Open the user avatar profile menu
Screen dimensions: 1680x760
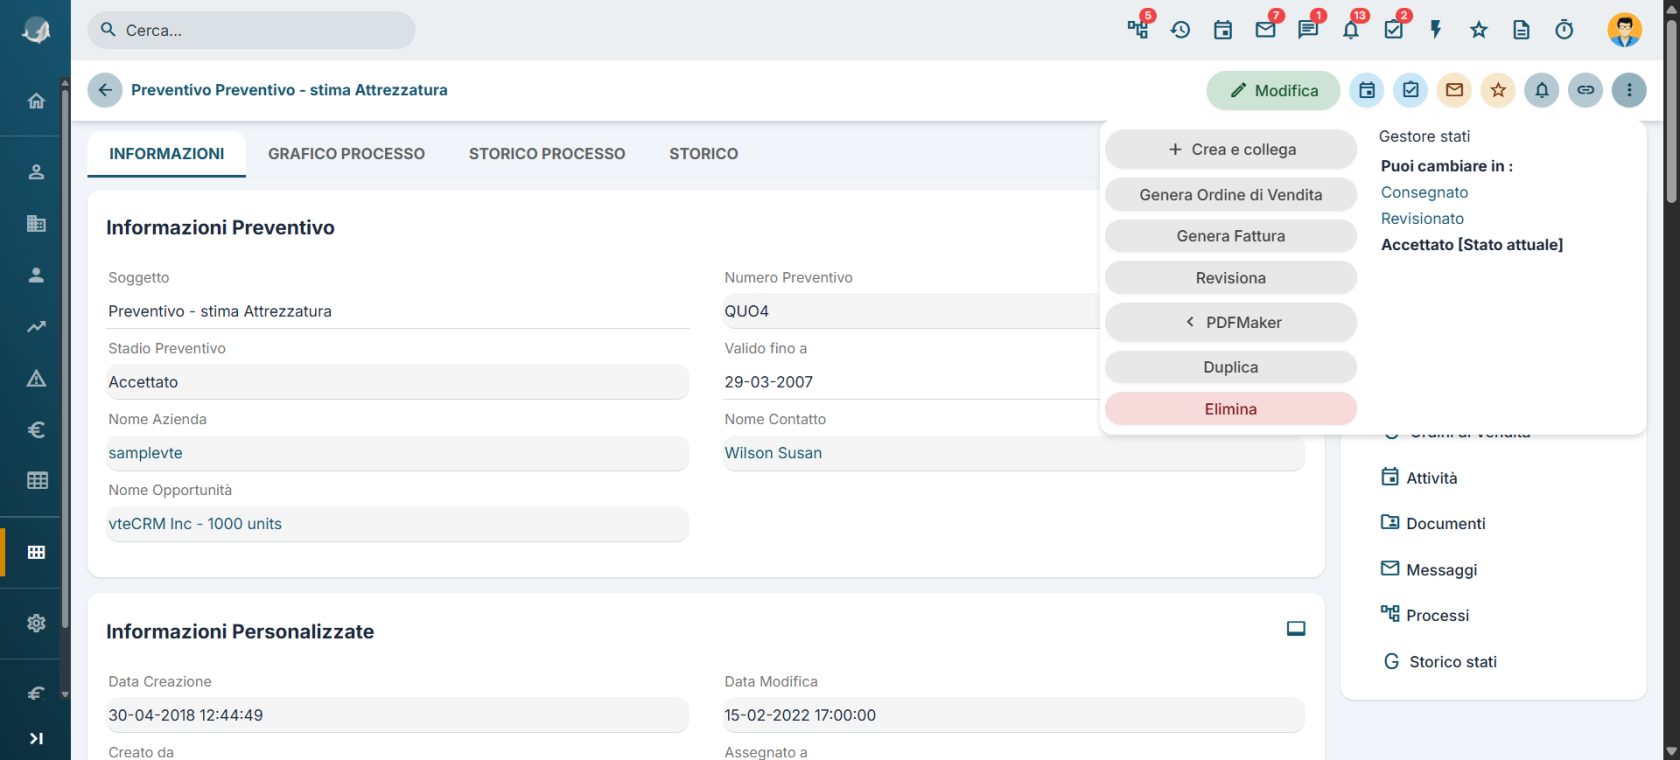[1625, 30]
